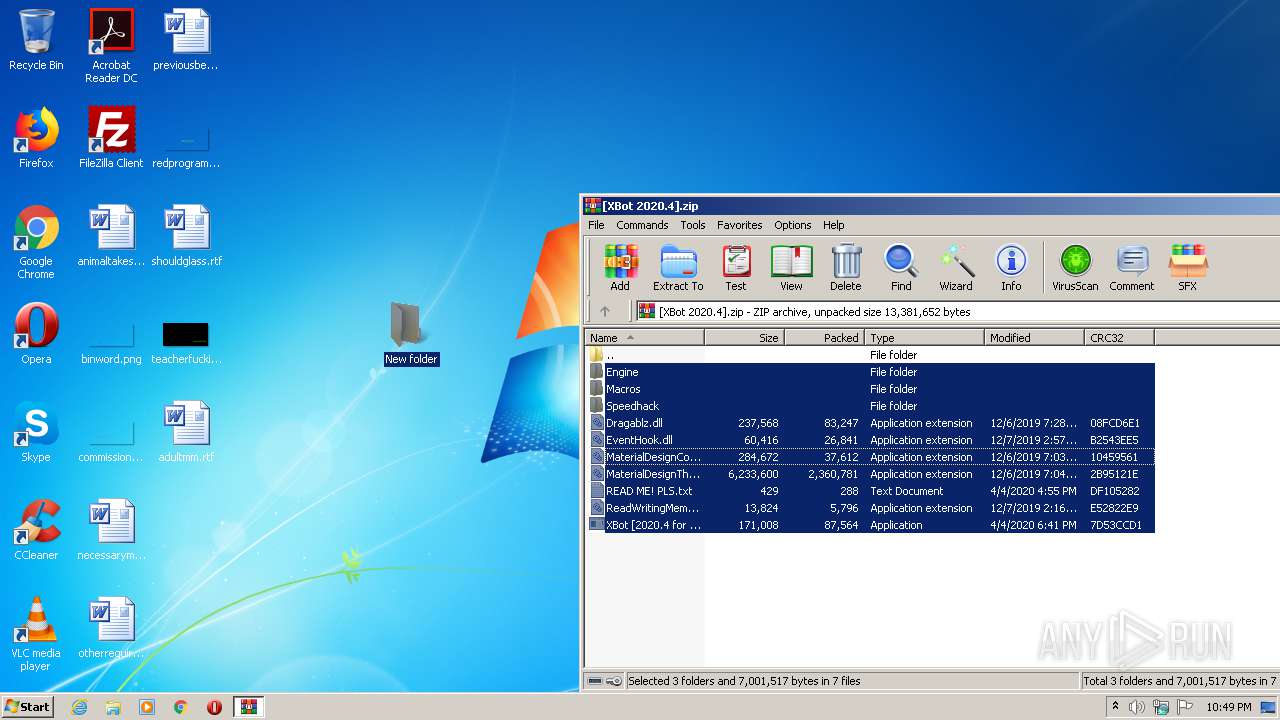Image resolution: width=1280 pixels, height=720 pixels.
Task: Select FileZilla Client desktop icon
Action: coord(111,138)
